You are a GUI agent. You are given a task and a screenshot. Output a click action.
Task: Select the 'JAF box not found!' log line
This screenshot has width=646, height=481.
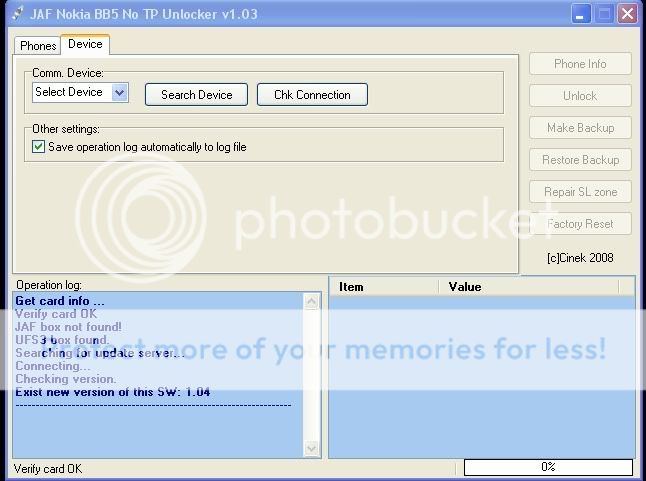[x=68, y=327]
